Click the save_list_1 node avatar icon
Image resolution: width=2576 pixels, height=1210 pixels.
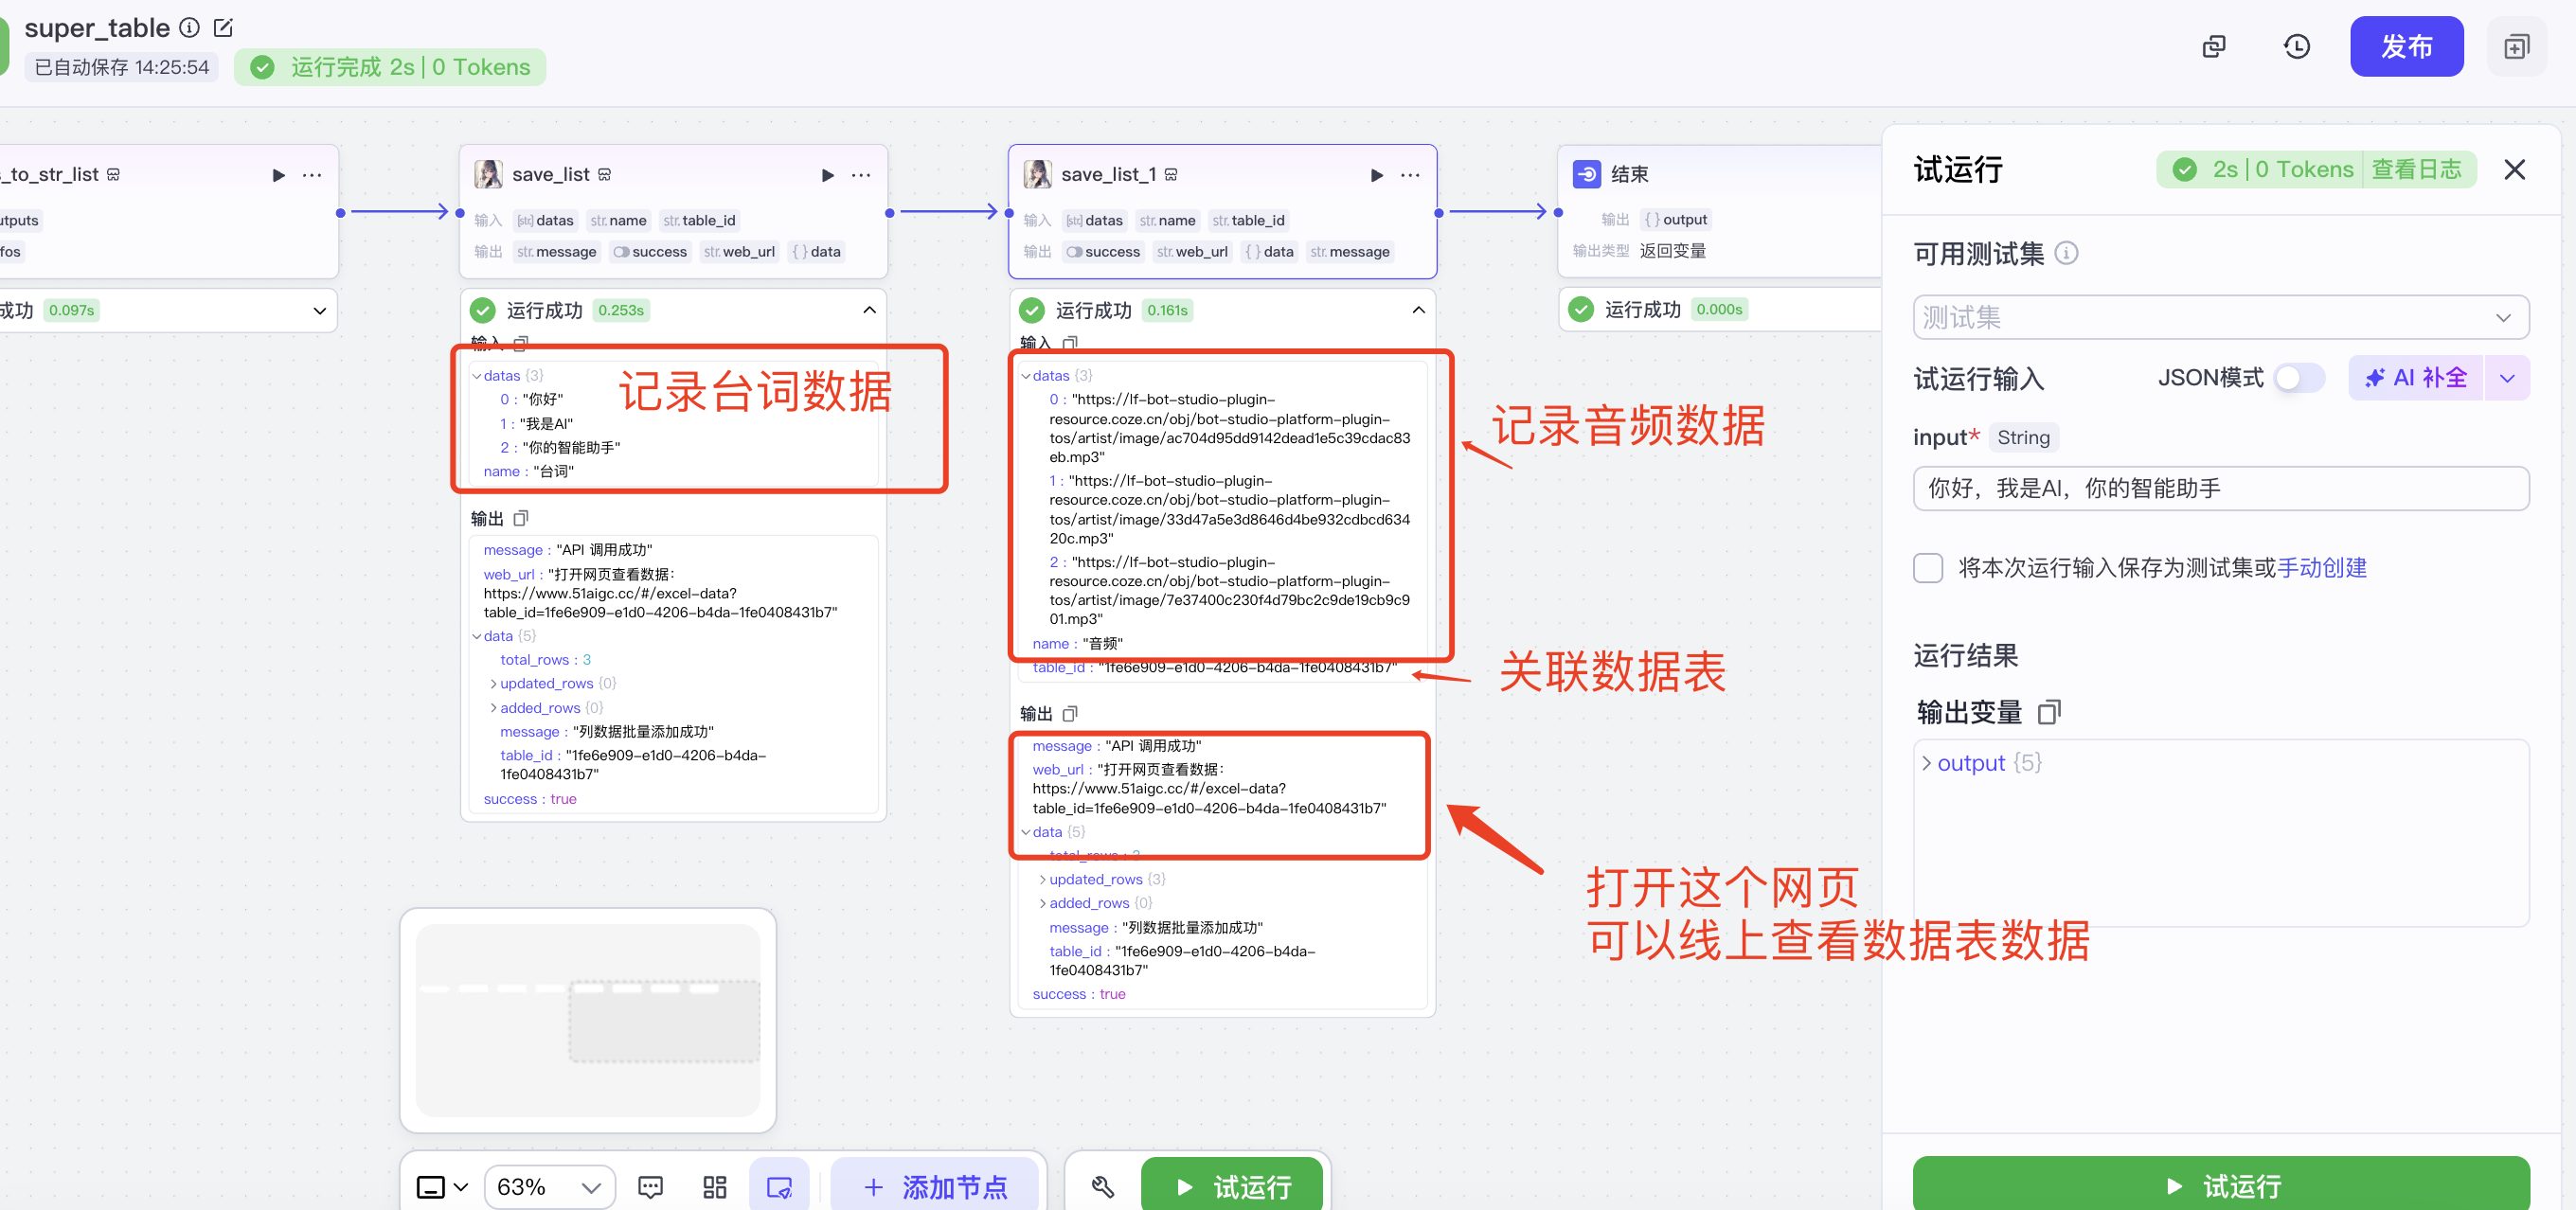click(x=1037, y=174)
